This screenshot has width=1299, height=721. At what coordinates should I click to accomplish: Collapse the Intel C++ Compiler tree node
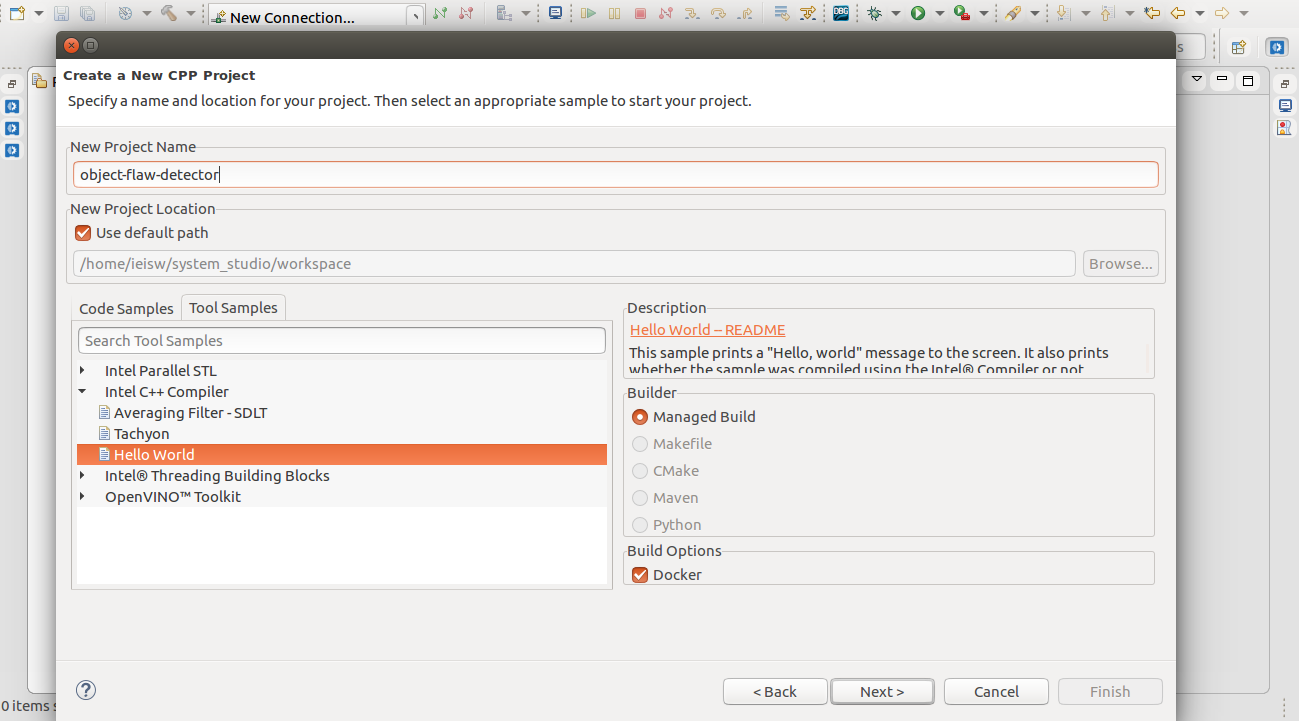[x=83, y=392]
